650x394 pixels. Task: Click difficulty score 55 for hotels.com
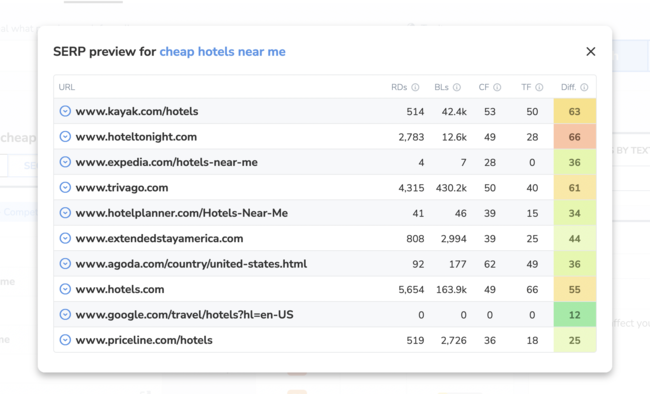click(575, 289)
